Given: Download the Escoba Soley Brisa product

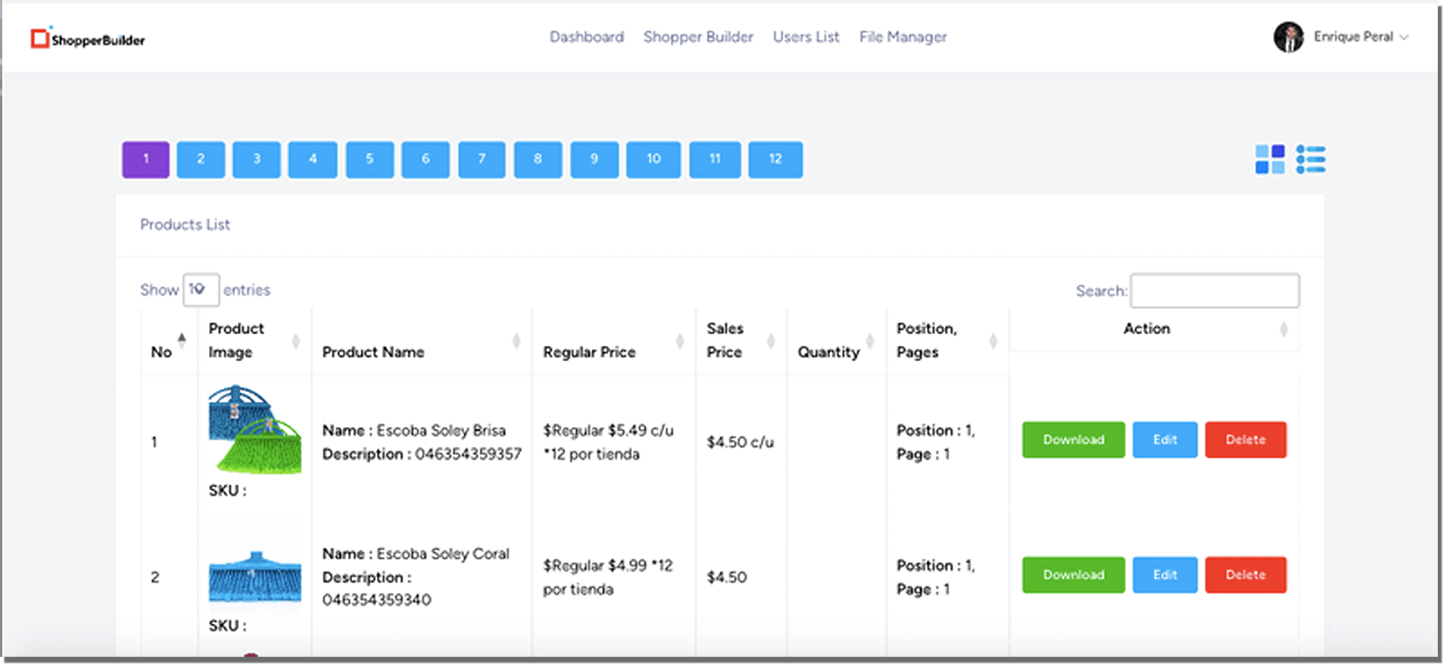Looking at the screenshot, I should [1073, 439].
